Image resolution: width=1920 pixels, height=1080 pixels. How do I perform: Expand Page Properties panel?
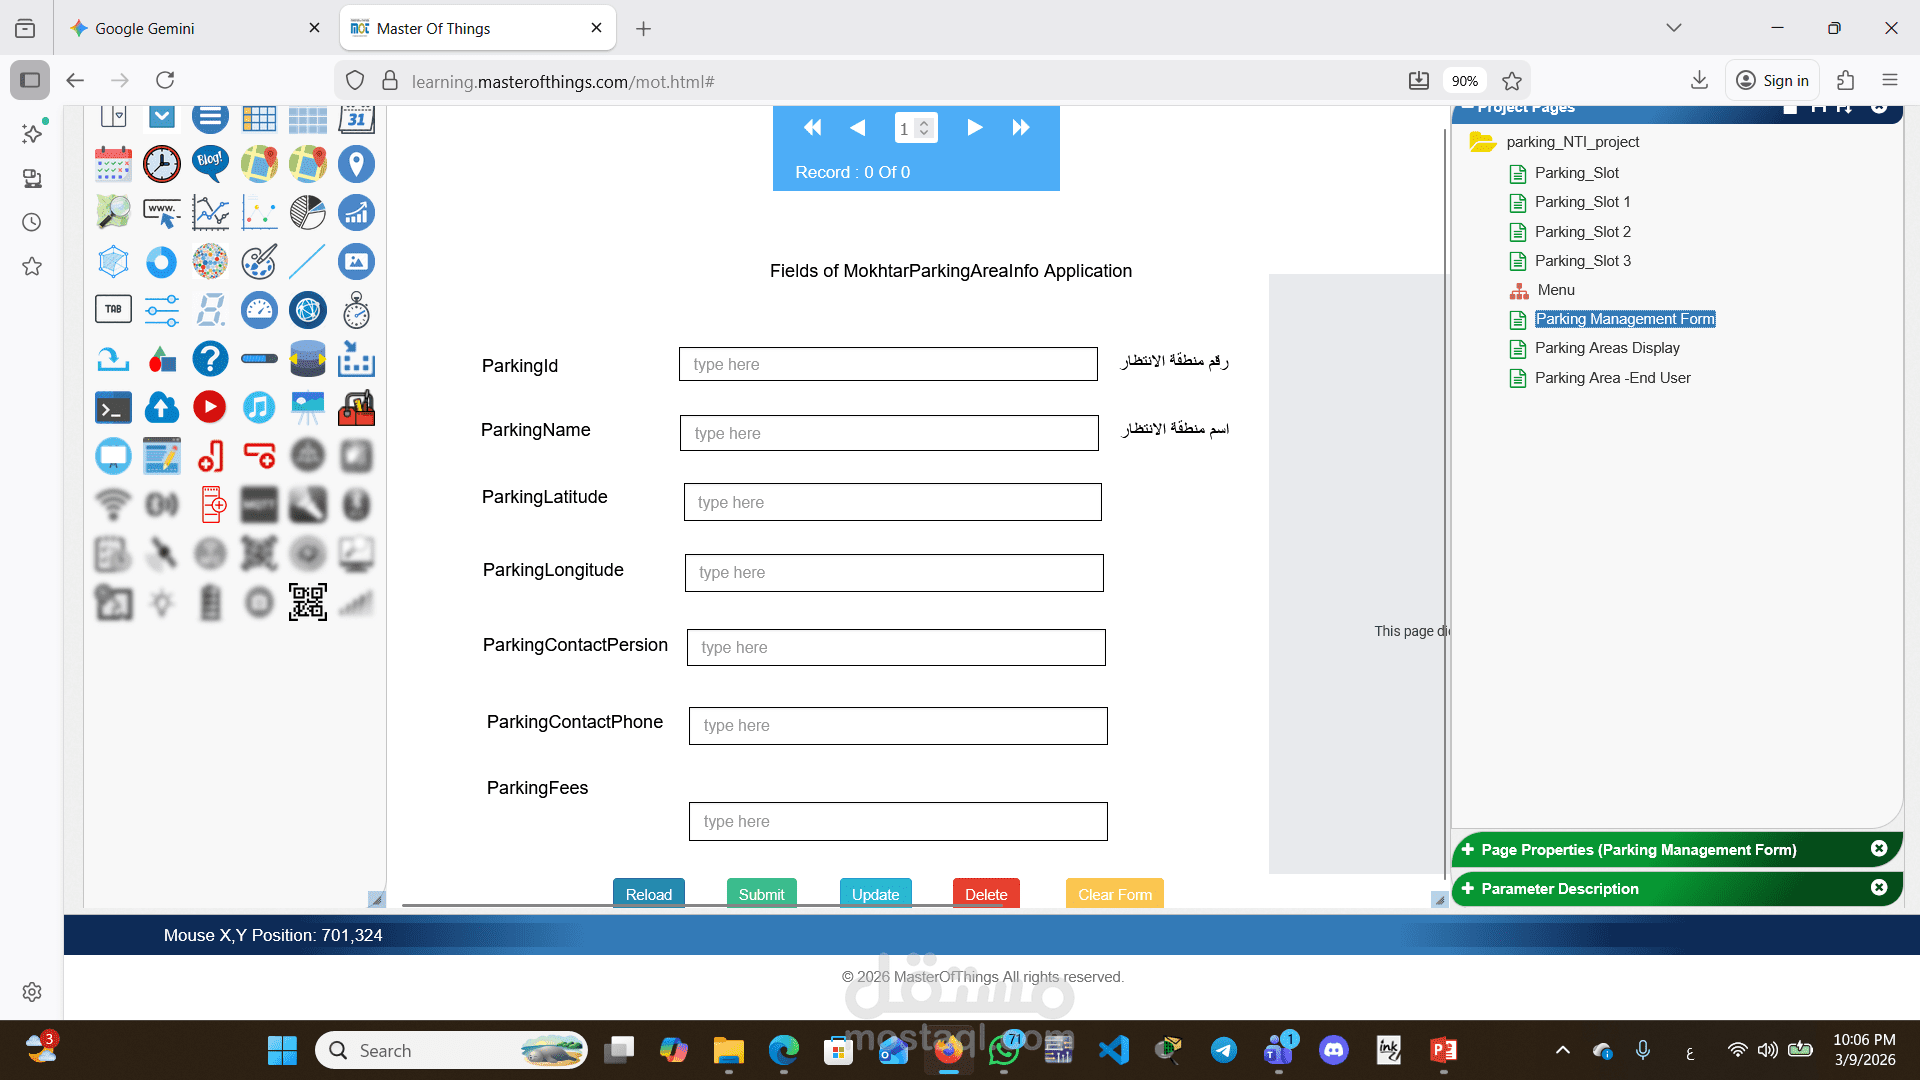[x=1467, y=850]
